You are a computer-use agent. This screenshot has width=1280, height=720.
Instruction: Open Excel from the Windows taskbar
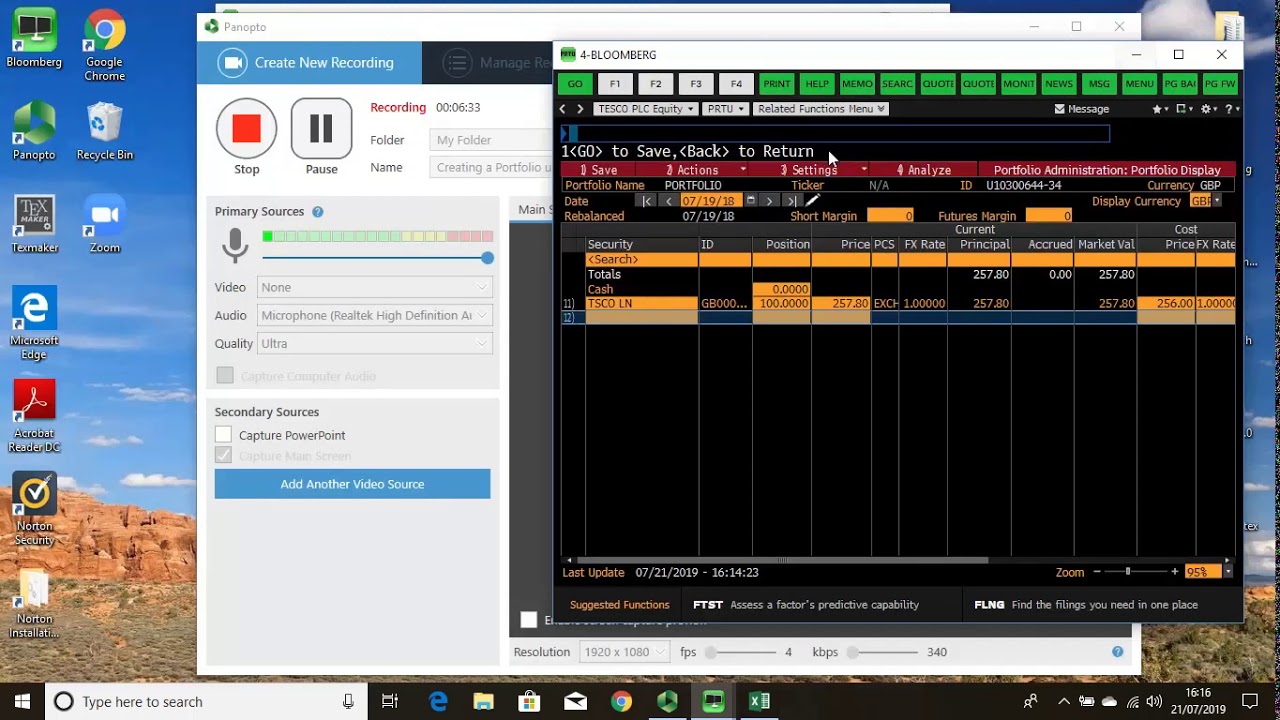[x=759, y=701]
